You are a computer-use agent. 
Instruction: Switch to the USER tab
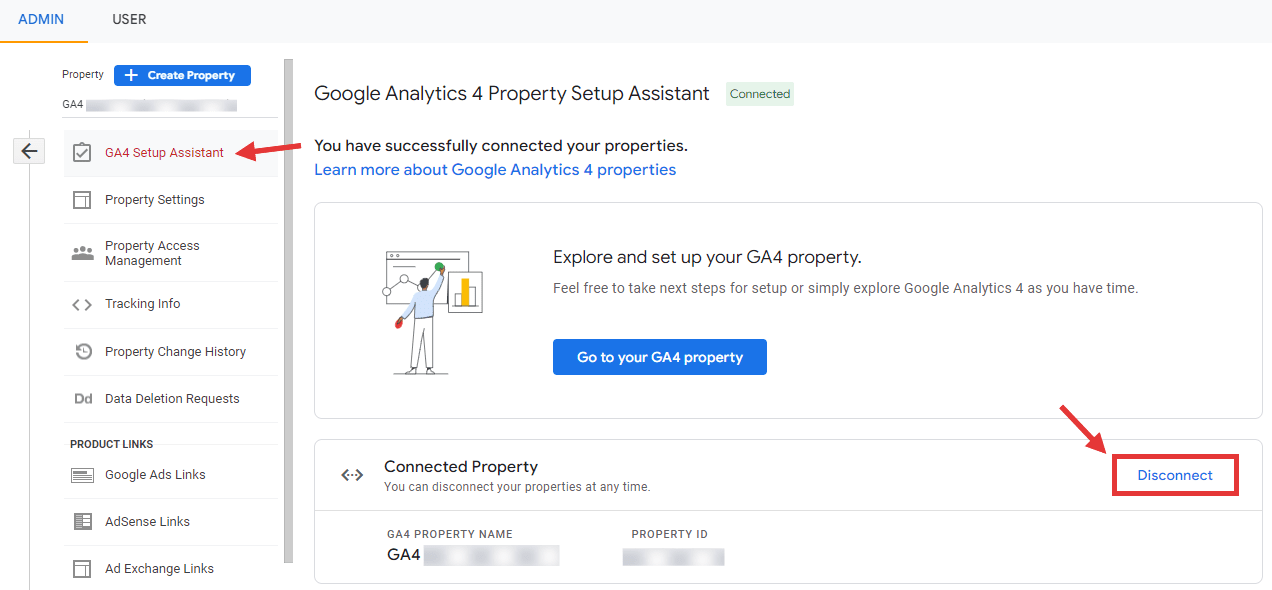point(129,19)
